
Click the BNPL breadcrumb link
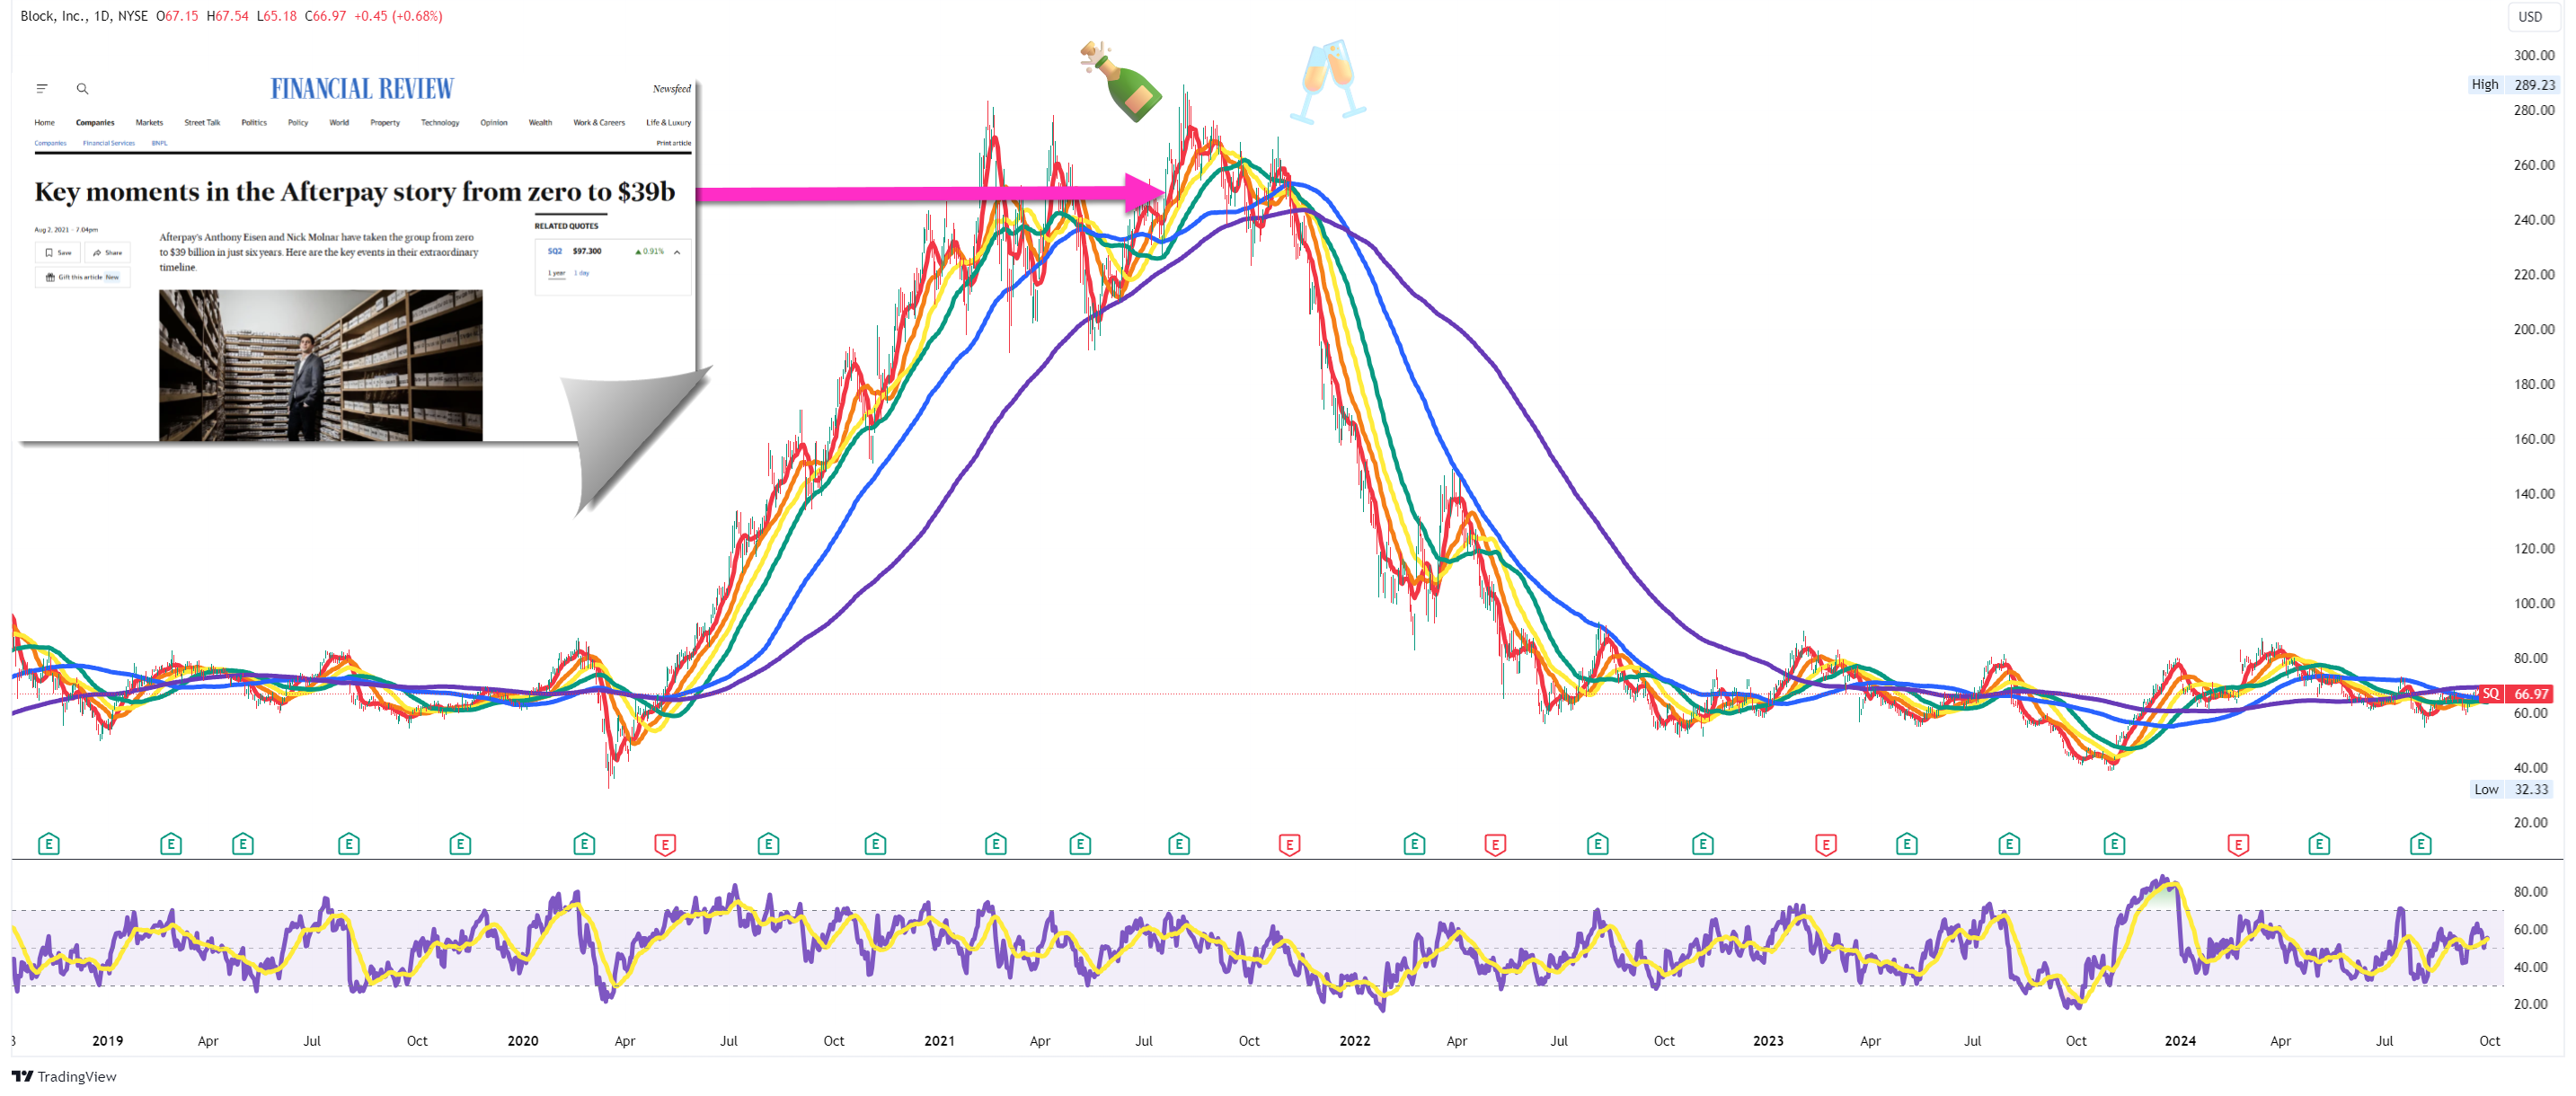click(160, 143)
